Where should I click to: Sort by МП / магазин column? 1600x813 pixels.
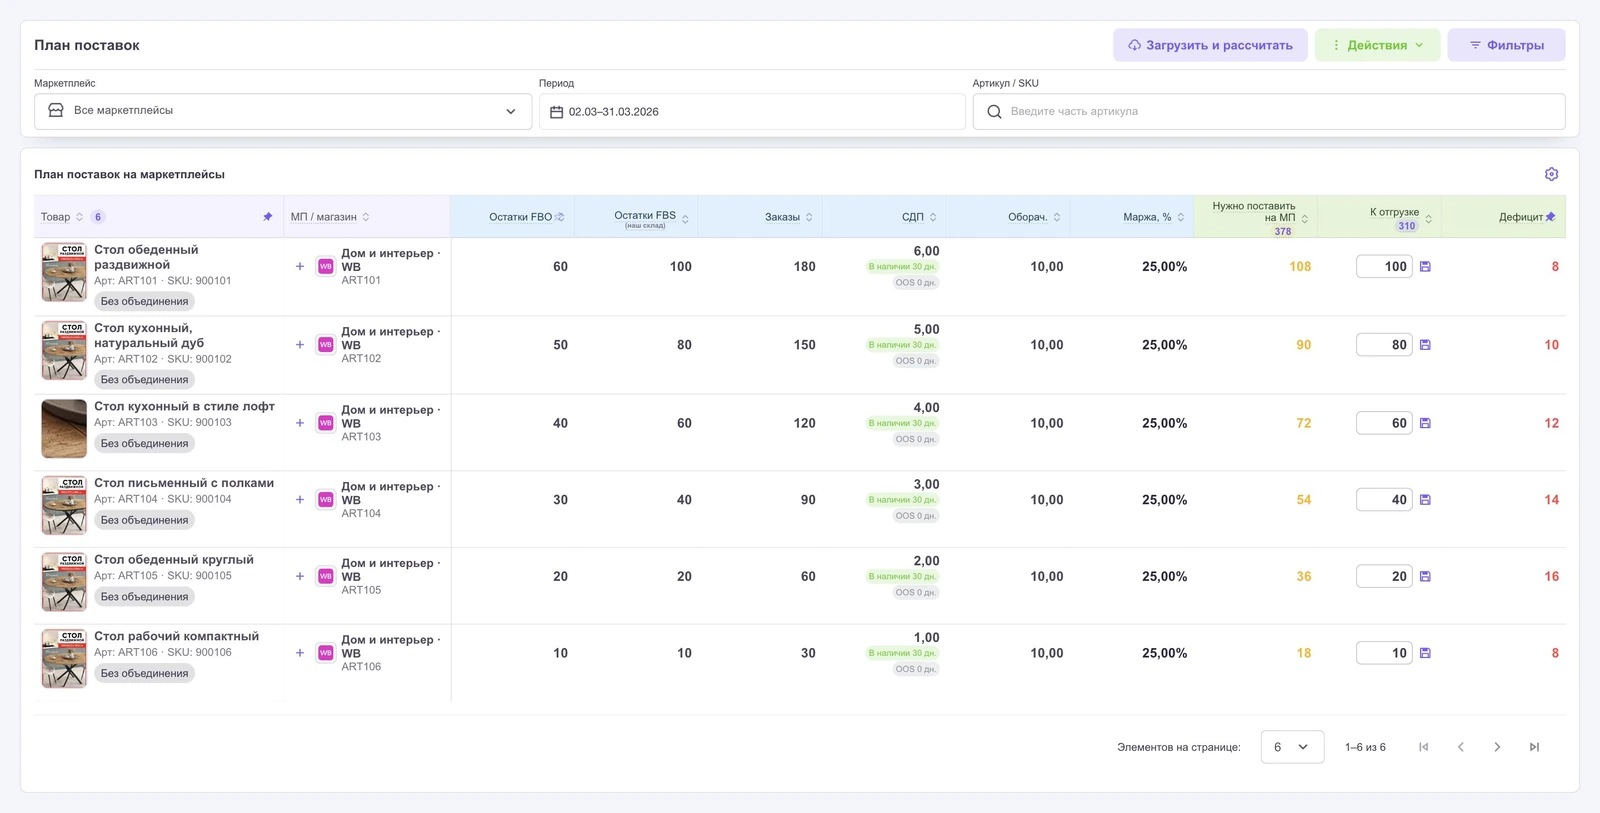[x=366, y=217]
